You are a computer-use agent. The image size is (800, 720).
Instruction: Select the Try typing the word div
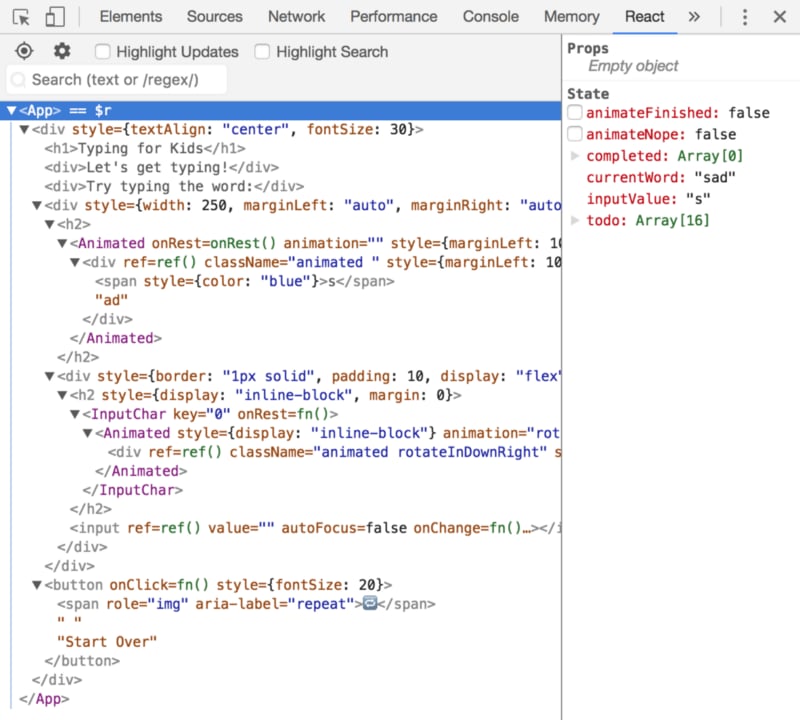174,186
